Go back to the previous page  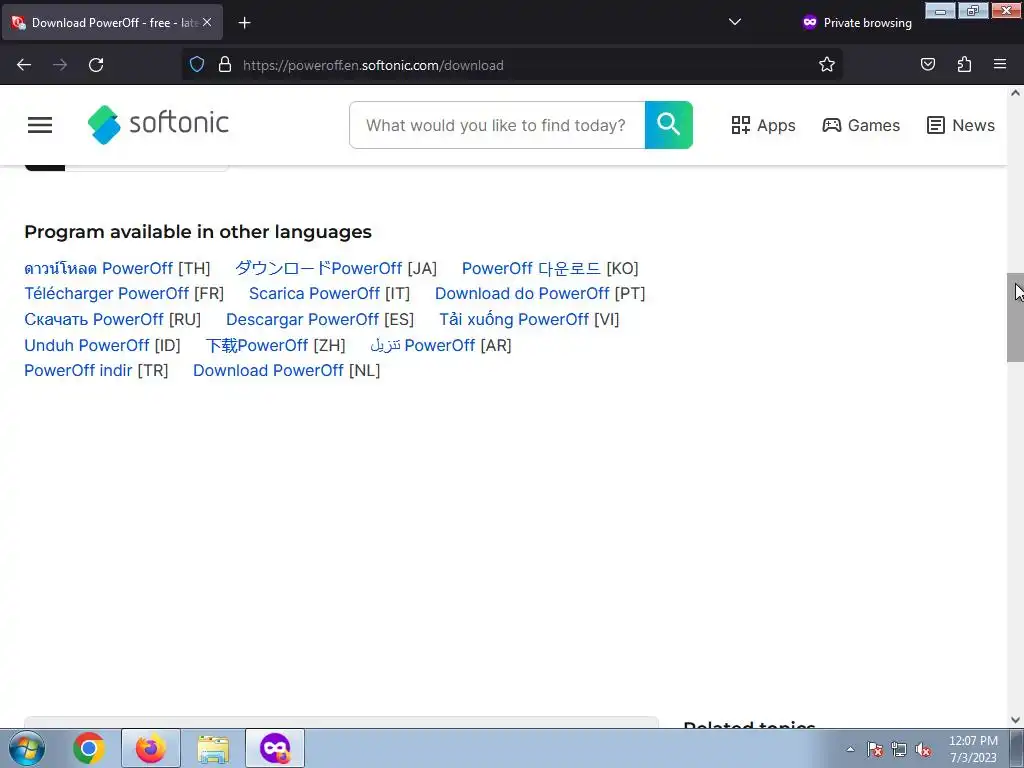point(24,65)
